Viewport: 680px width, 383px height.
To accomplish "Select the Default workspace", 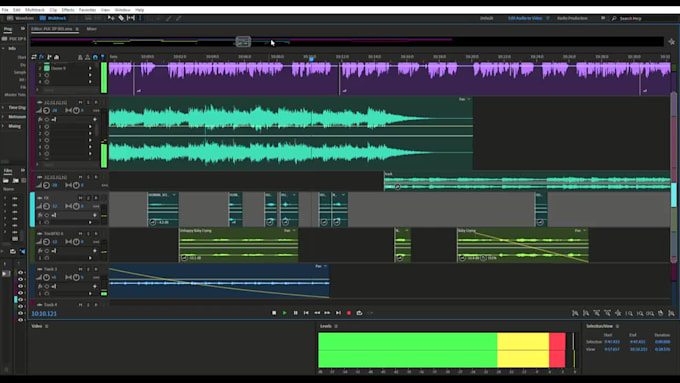I will tap(487, 18).
